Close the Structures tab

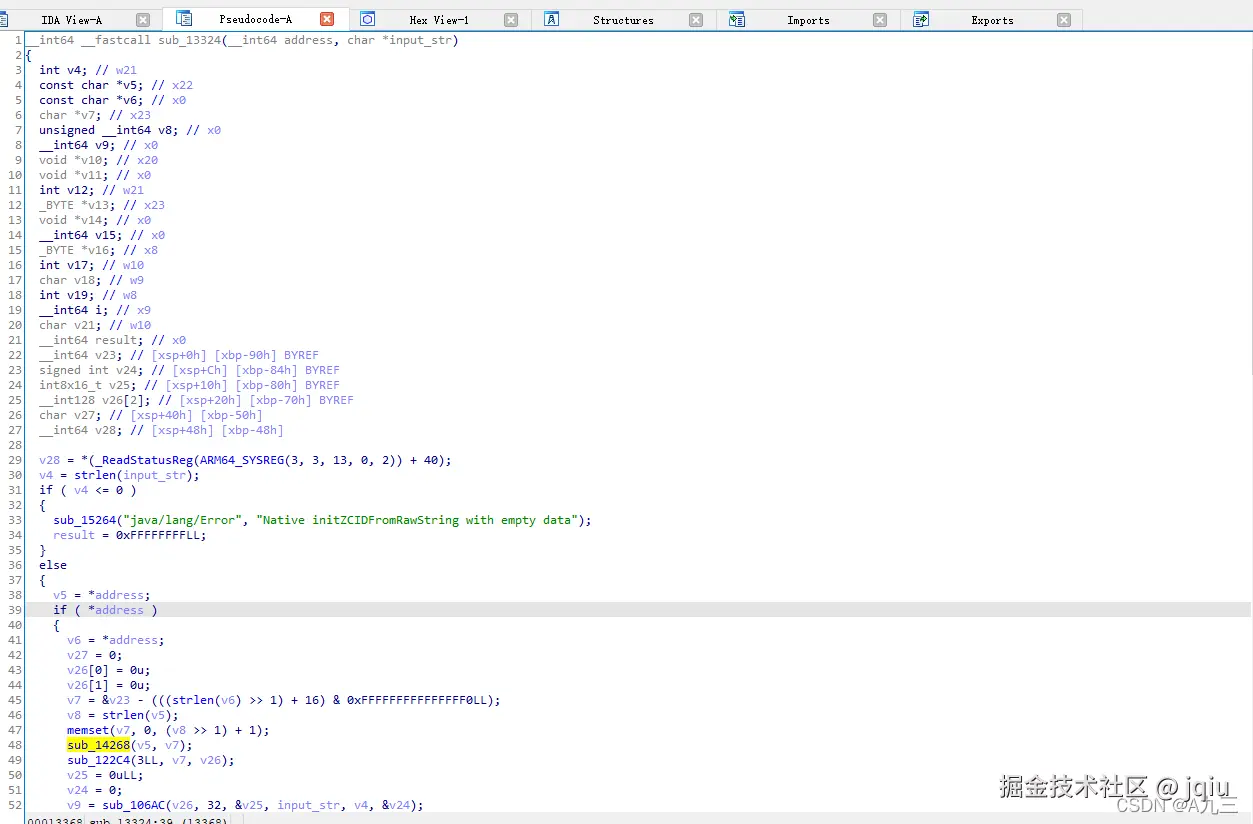click(696, 20)
